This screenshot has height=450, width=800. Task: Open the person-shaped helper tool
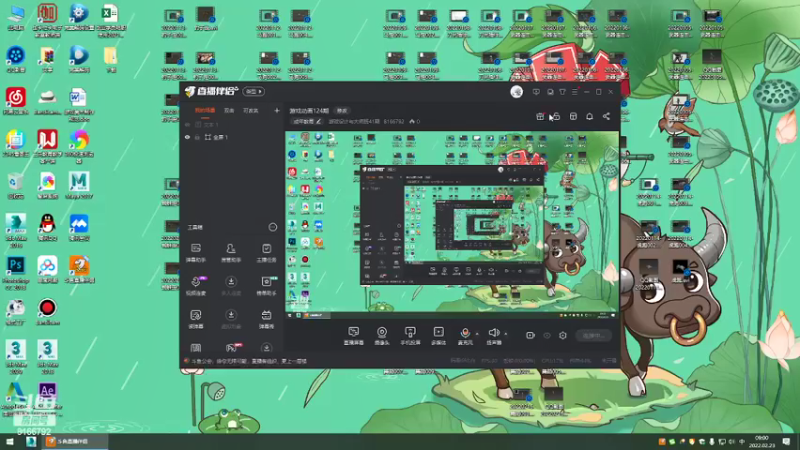(x=231, y=253)
